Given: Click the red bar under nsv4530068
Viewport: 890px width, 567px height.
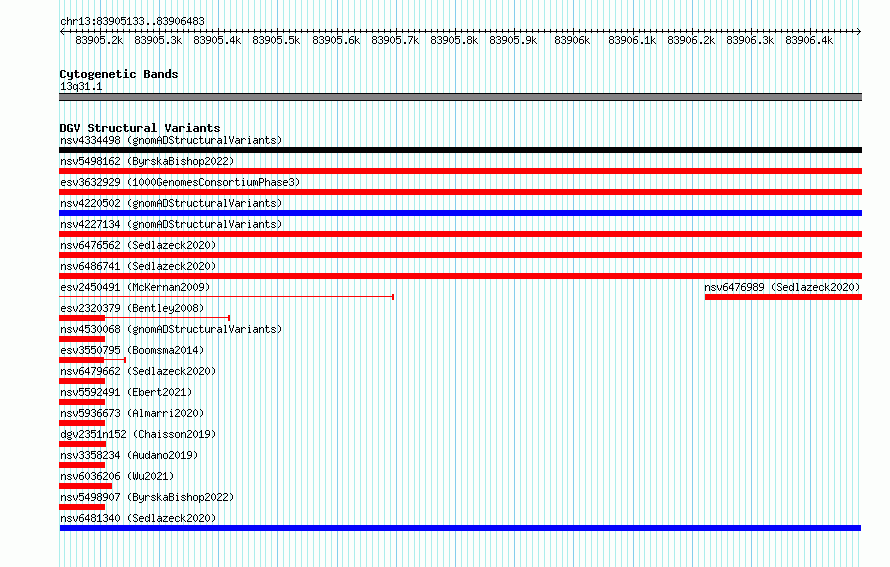Looking at the screenshot, I should coord(82,339).
